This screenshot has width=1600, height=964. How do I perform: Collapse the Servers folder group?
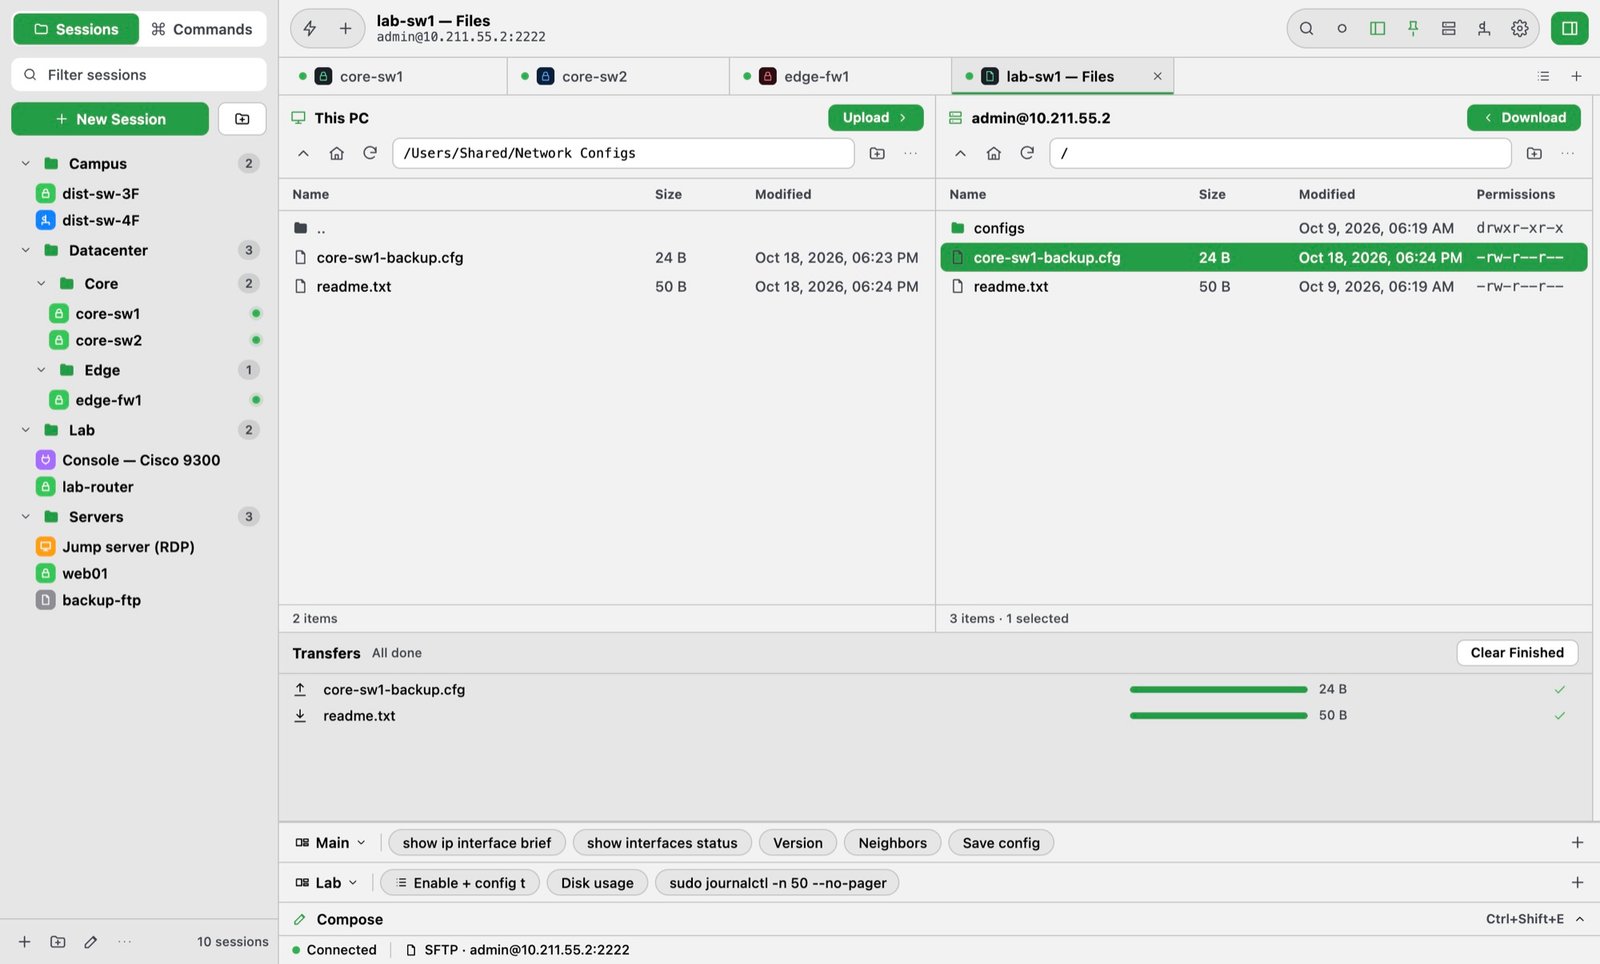tap(26, 517)
